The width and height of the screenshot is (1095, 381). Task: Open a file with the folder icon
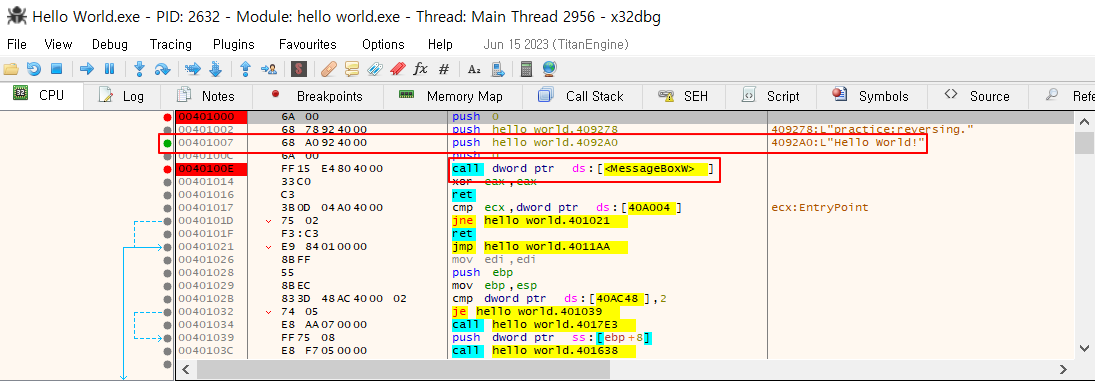(10, 69)
